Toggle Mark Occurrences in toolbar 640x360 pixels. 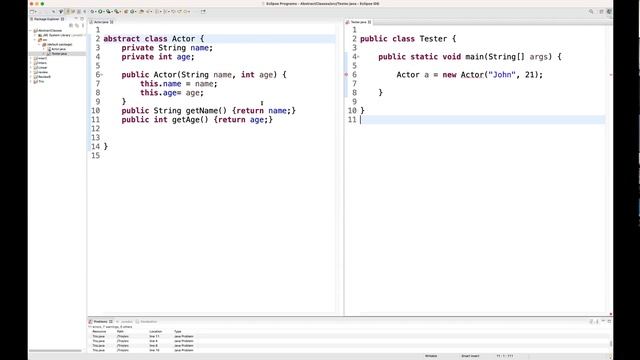tap(68, 11)
